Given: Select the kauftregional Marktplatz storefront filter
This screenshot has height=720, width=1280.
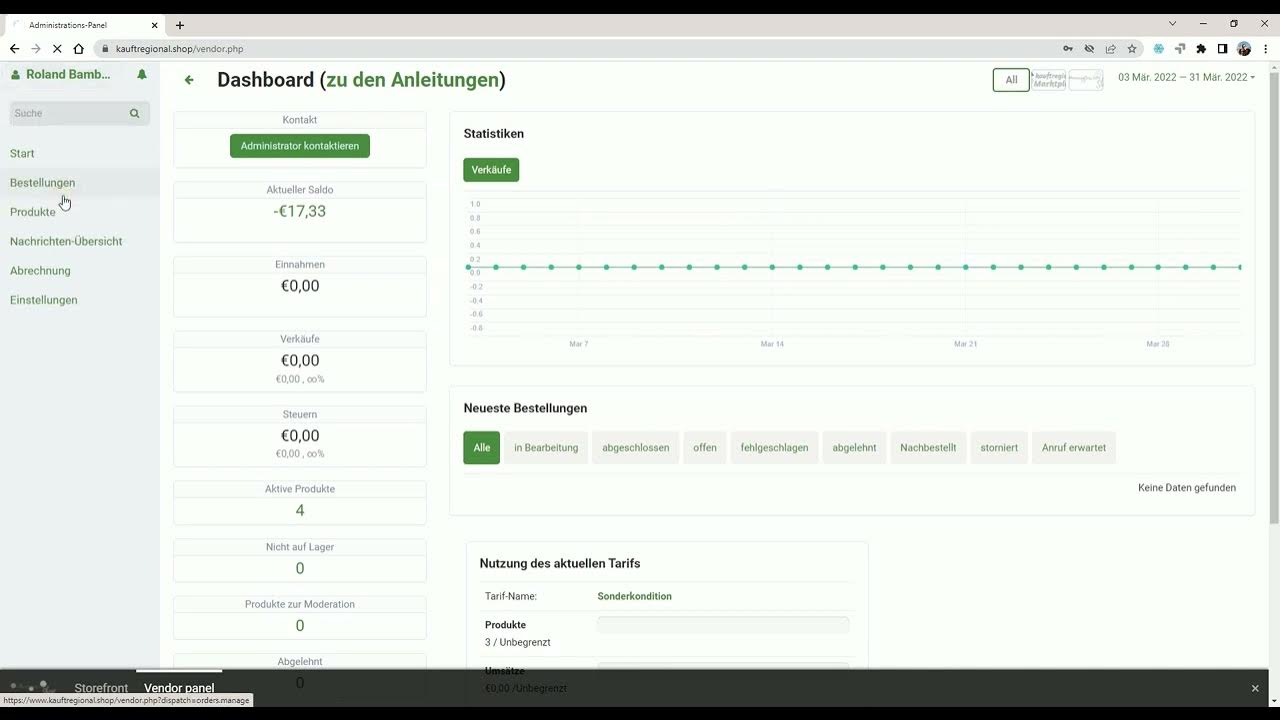Looking at the screenshot, I should (1049, 80).
